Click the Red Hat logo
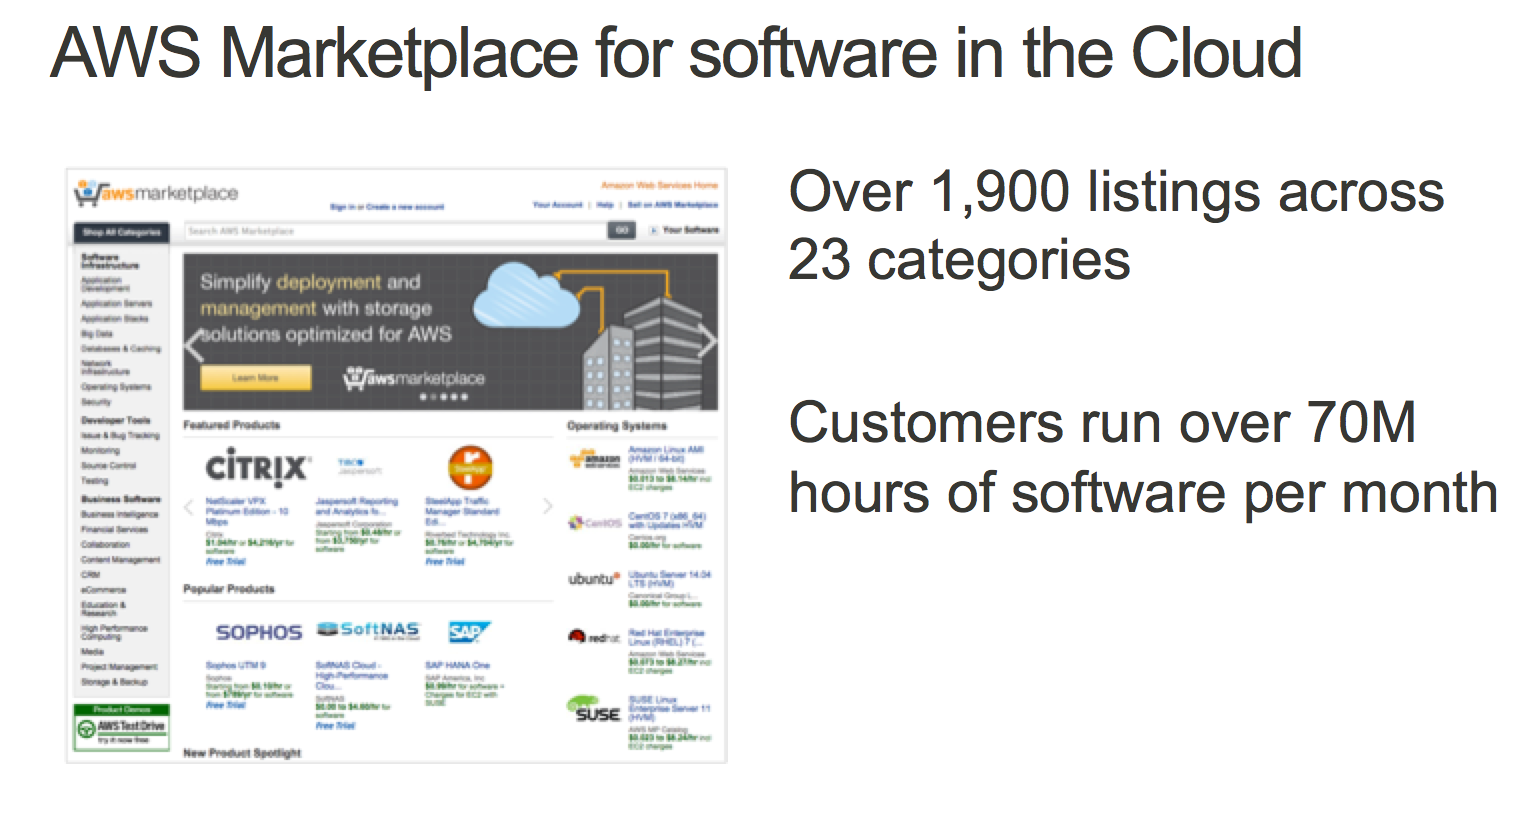This screenshot has height=826, width=1536. pos(594,637)
